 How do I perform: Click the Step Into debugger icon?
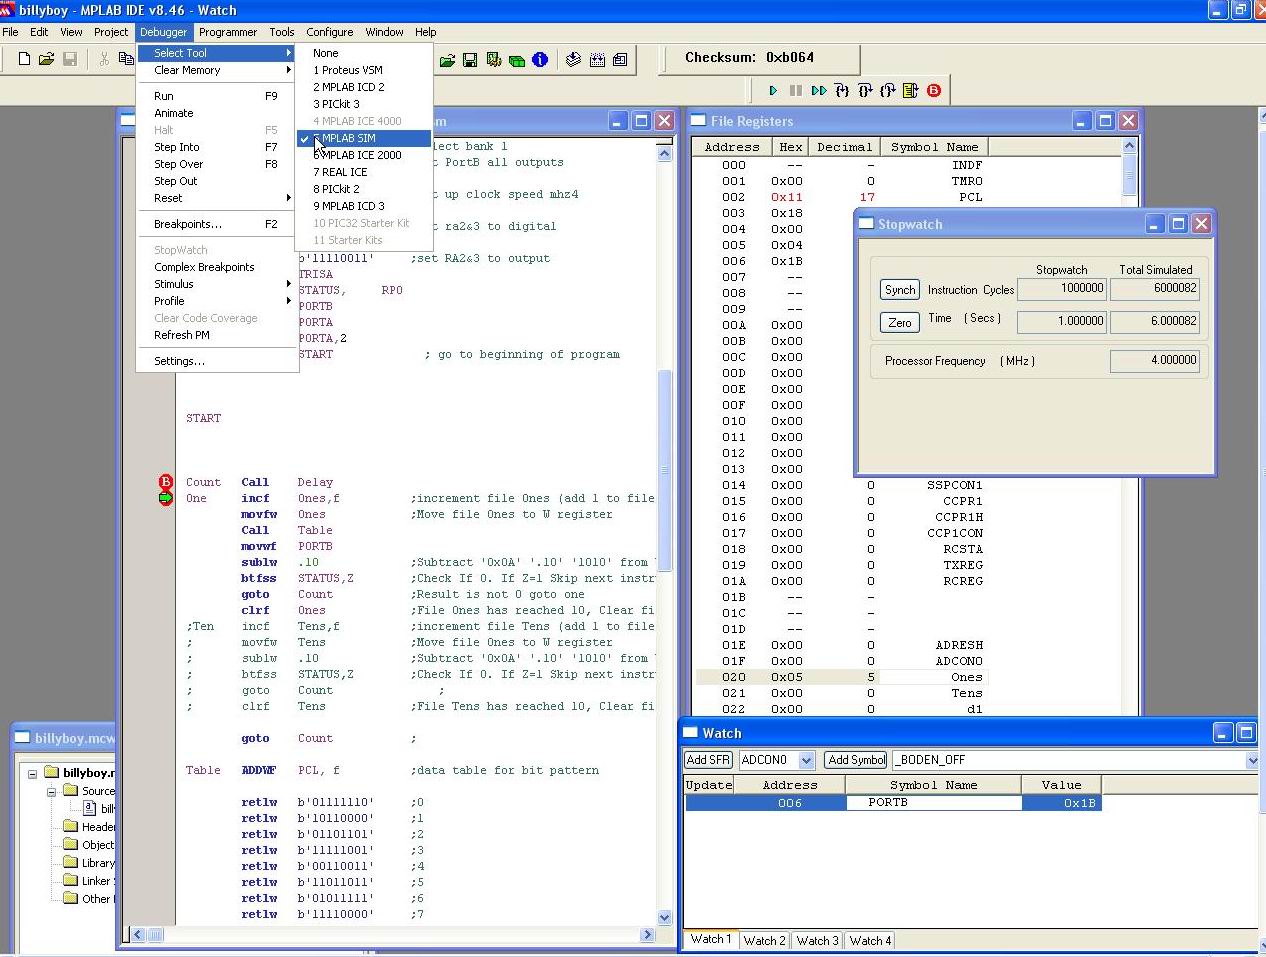842,91
